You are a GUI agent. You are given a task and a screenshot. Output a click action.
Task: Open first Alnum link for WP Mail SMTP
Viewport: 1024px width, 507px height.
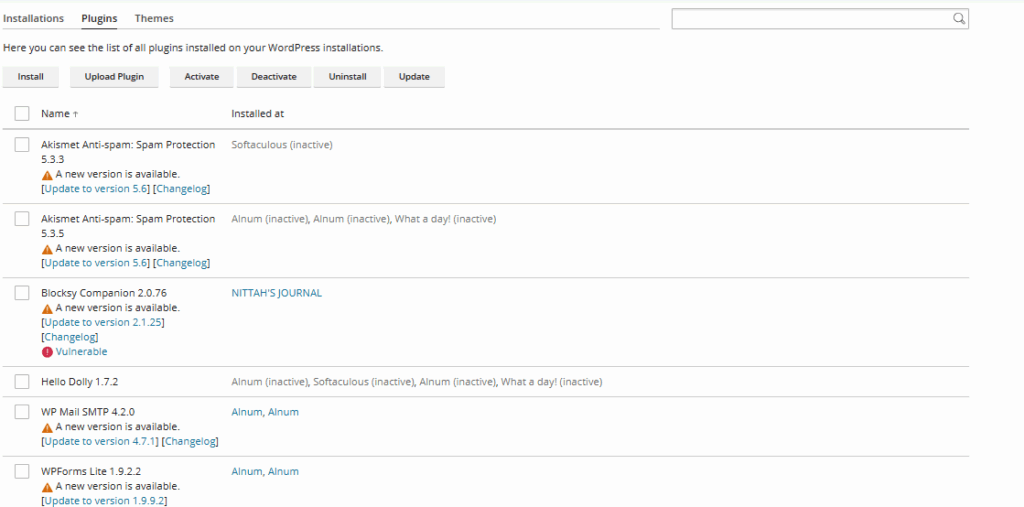pyautogui.click(x=247, y=412)
